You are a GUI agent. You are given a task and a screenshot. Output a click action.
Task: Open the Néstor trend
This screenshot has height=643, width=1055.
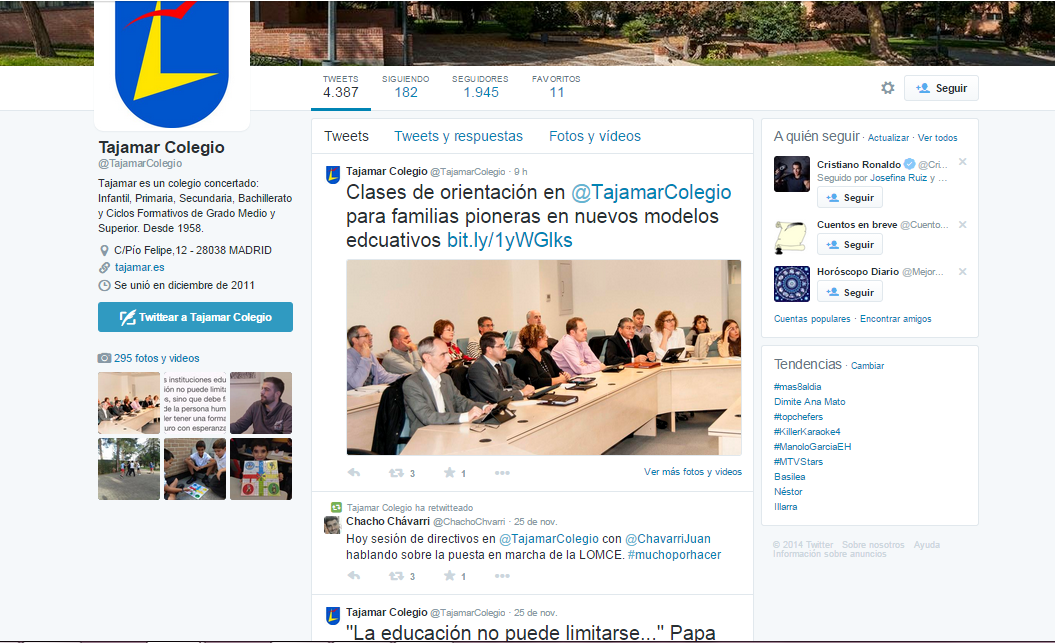[x=788, y=492]
